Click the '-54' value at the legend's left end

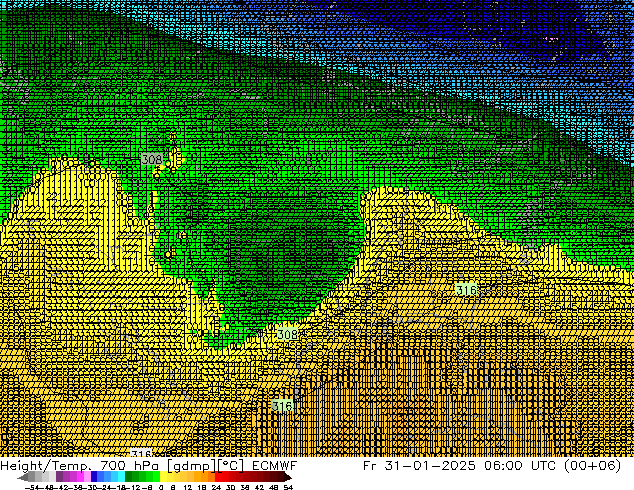pos(32,487)
